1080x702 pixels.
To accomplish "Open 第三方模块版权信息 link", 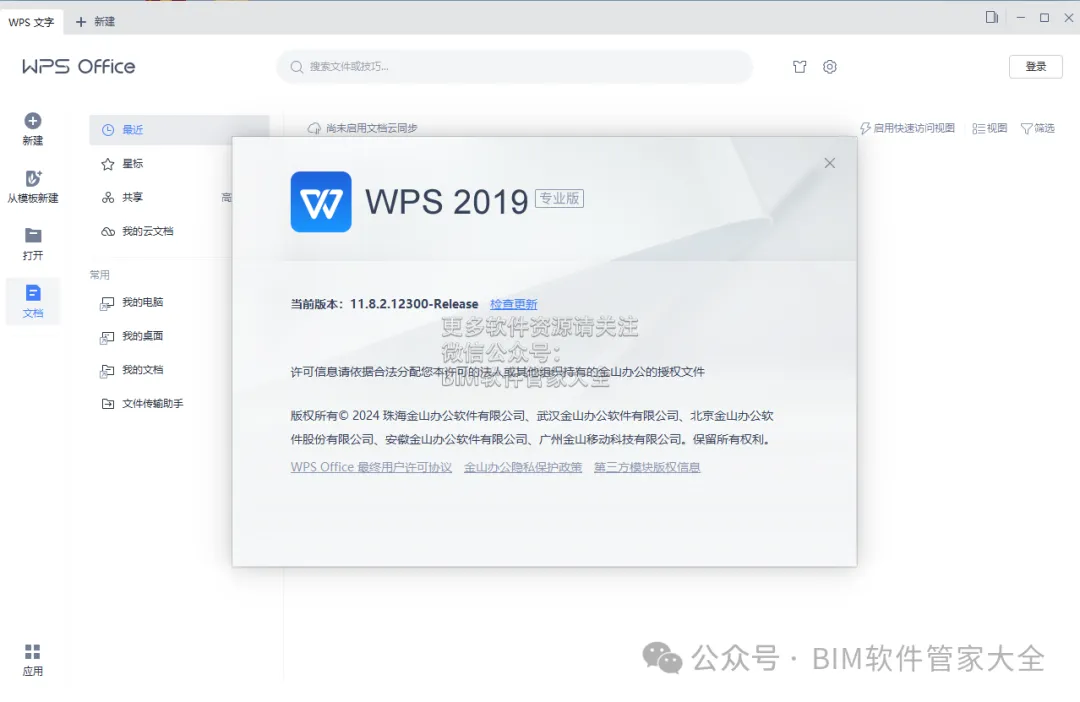I will [x=647, y=467].
